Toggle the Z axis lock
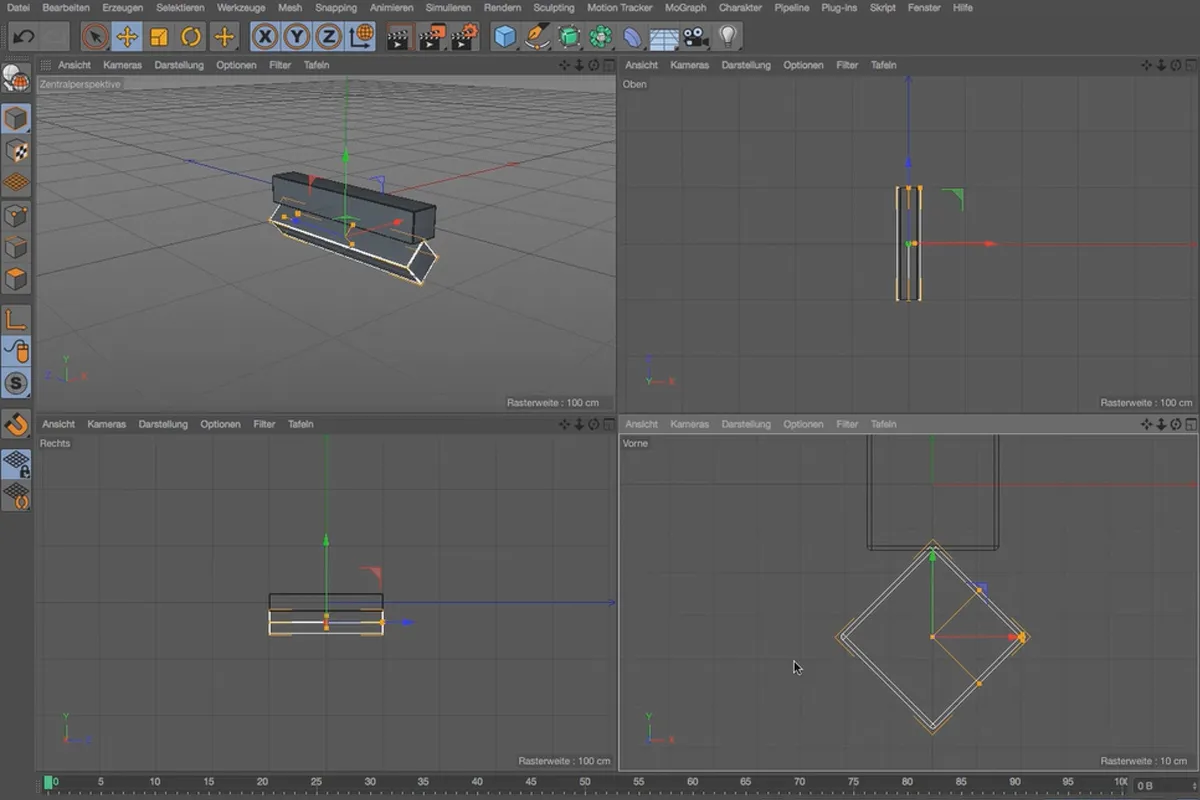 click(329, 38)
